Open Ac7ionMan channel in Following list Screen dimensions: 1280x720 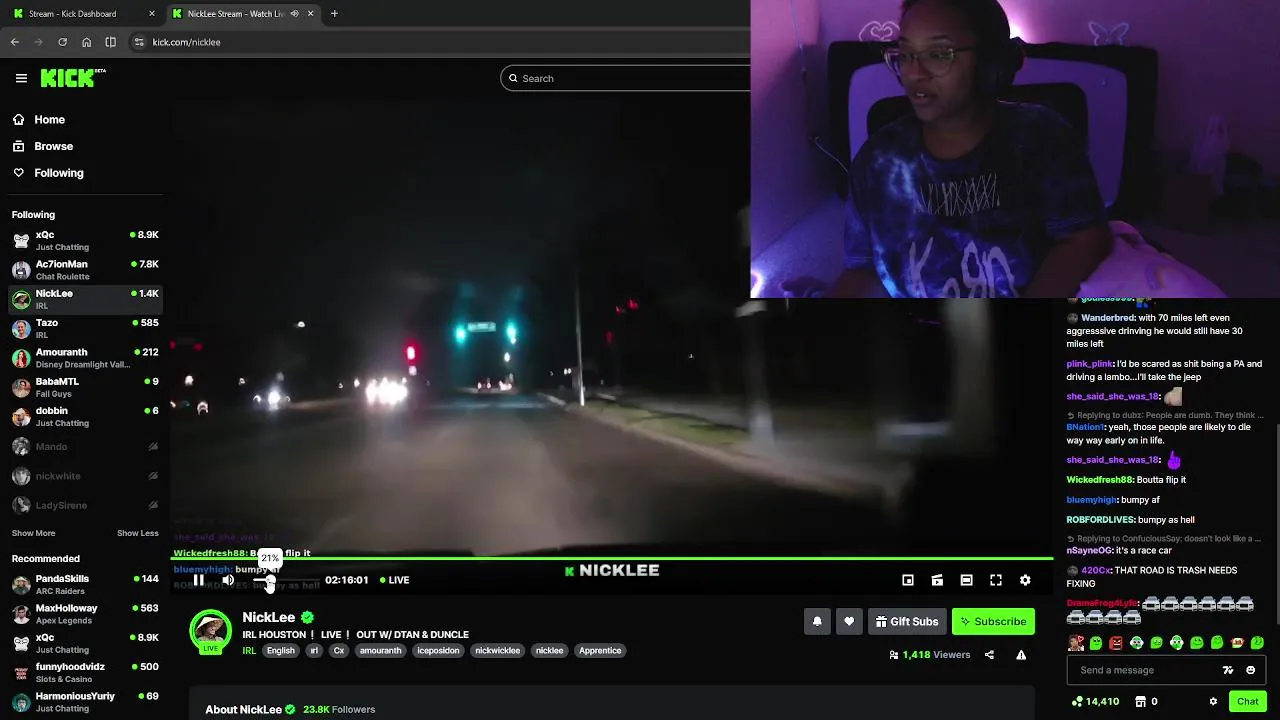click(x=85, y=270)
